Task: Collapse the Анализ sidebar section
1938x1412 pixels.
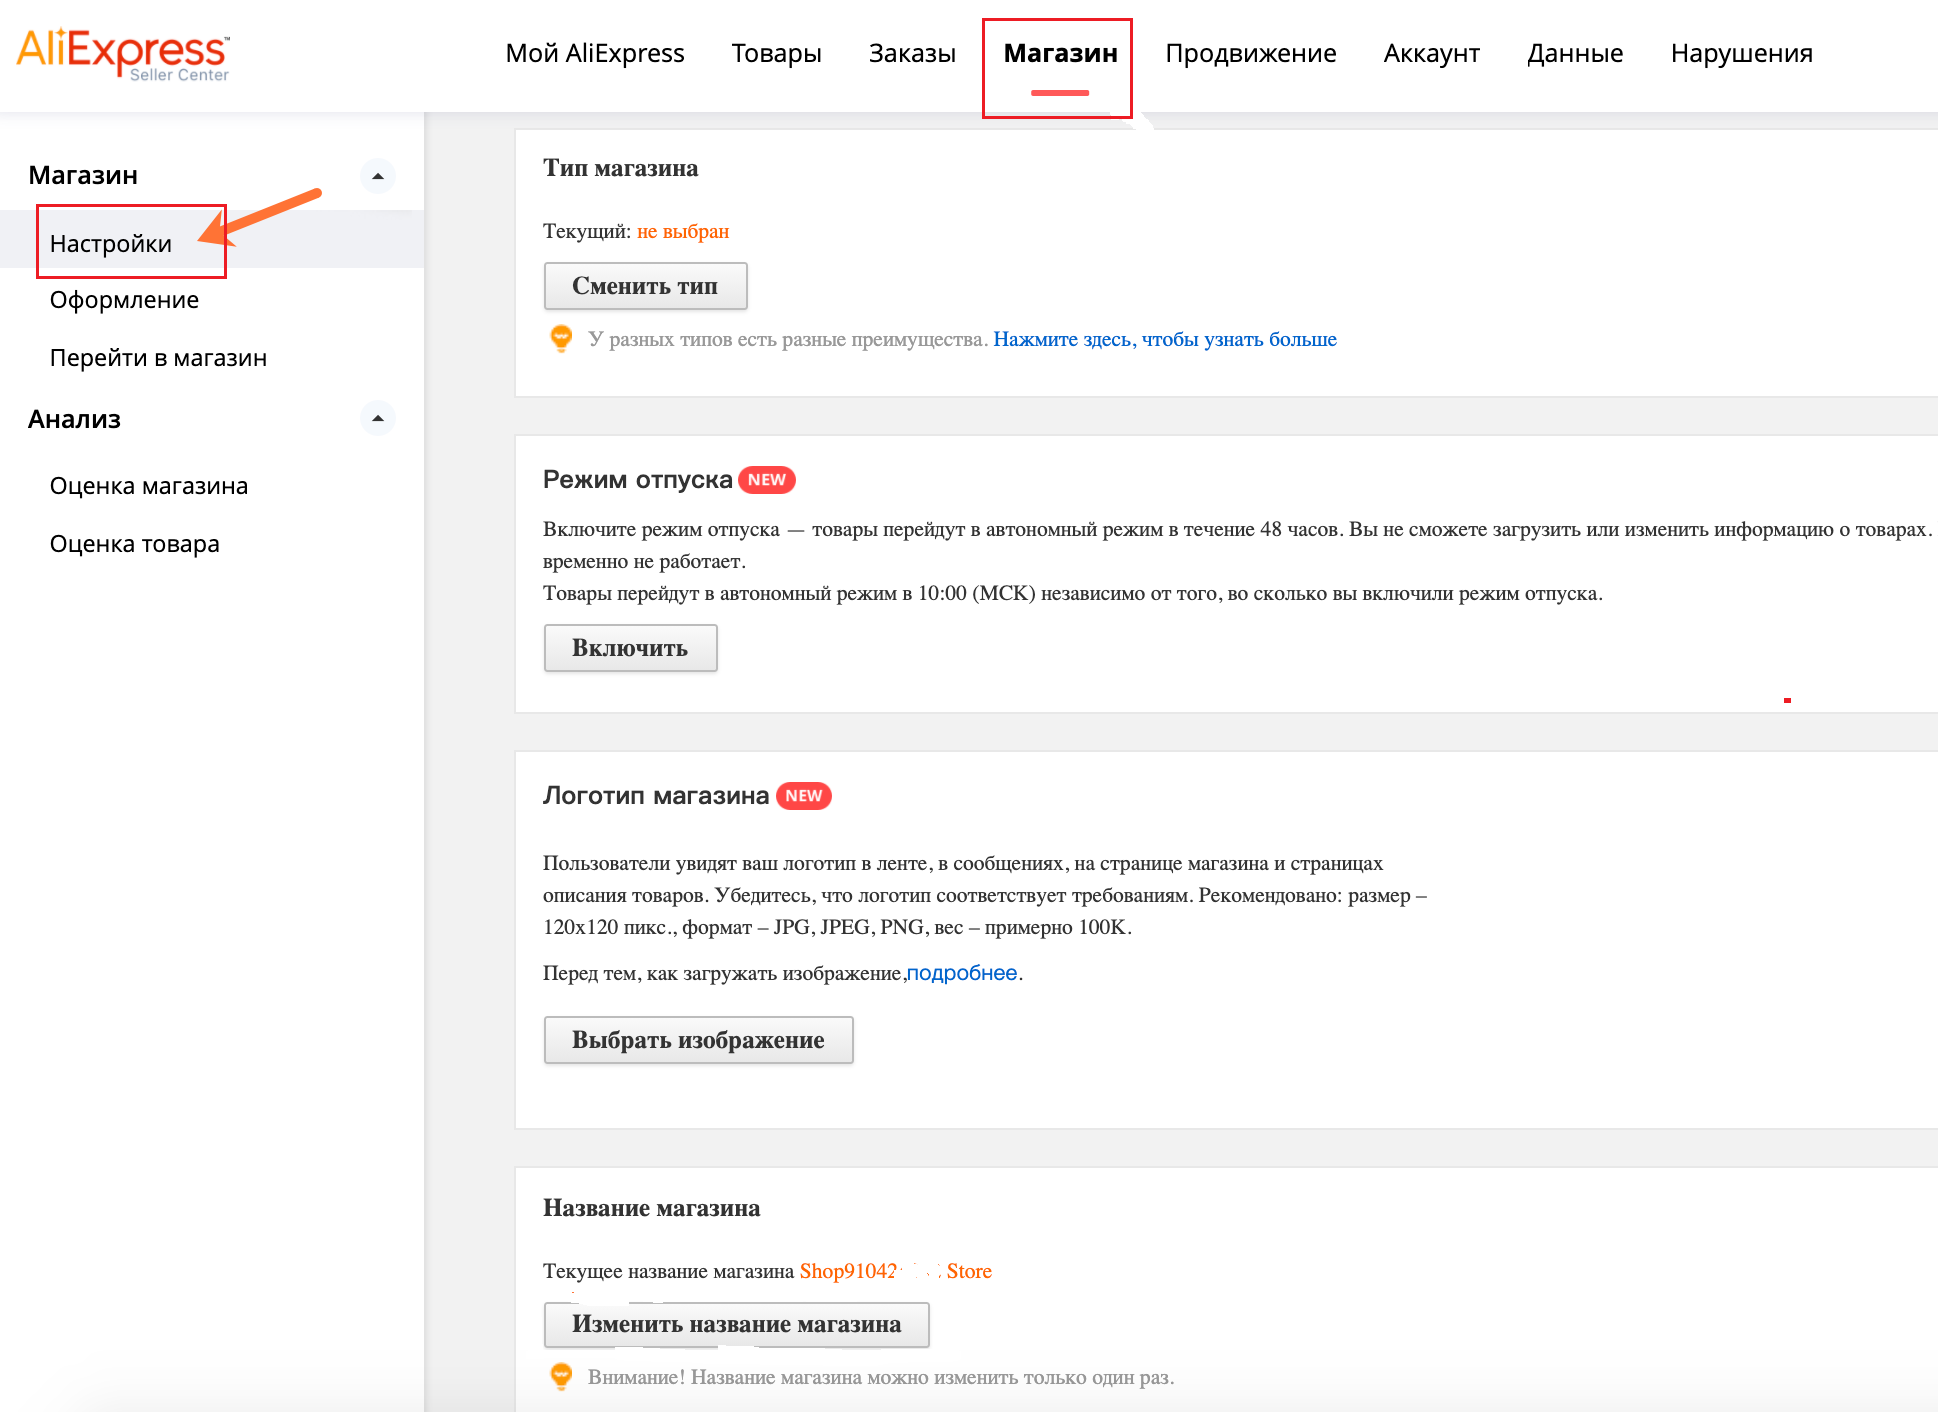Action: (x=378, y=418)
